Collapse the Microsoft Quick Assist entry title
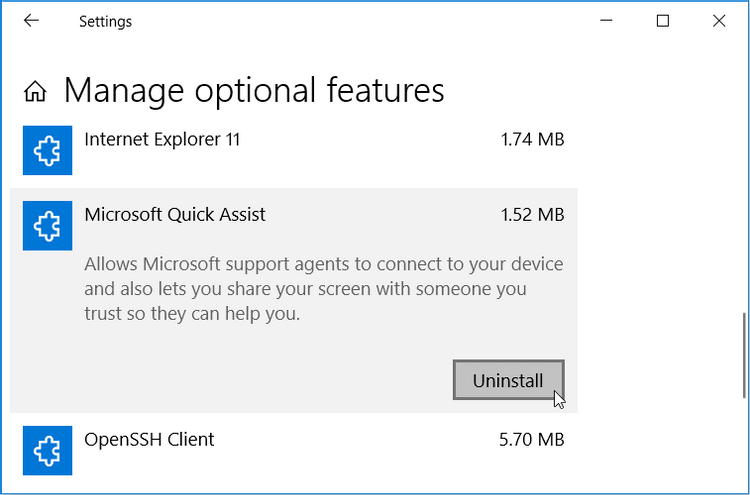 tap(175, 215)
